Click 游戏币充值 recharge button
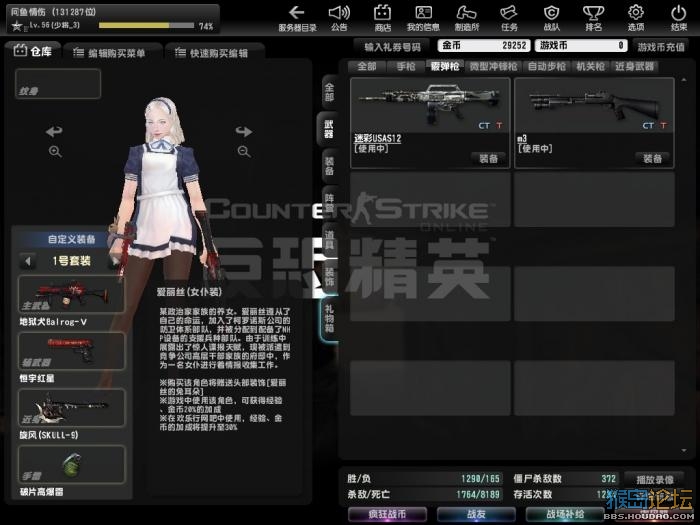The width and height of the screenshot is (700, 525). [661, 46]
